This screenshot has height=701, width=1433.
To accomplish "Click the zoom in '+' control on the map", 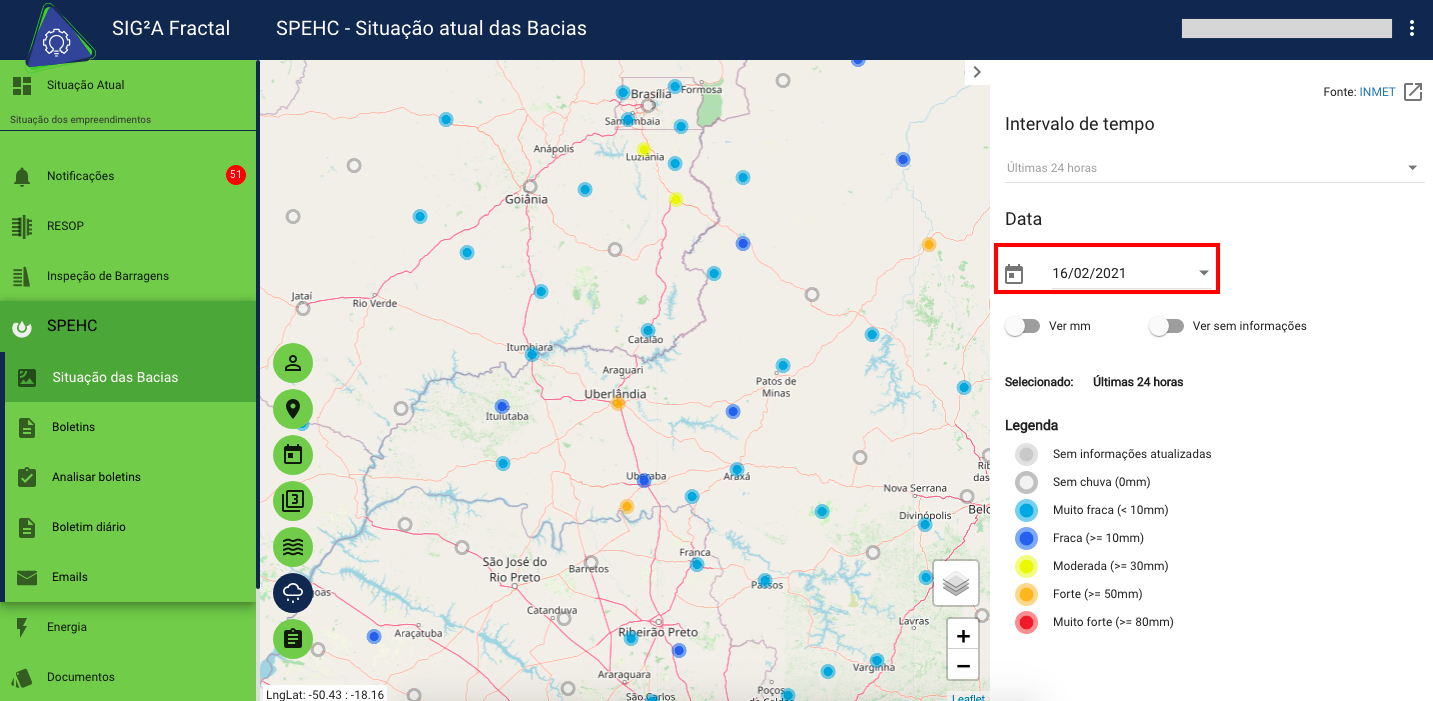I will coord(962,635).
